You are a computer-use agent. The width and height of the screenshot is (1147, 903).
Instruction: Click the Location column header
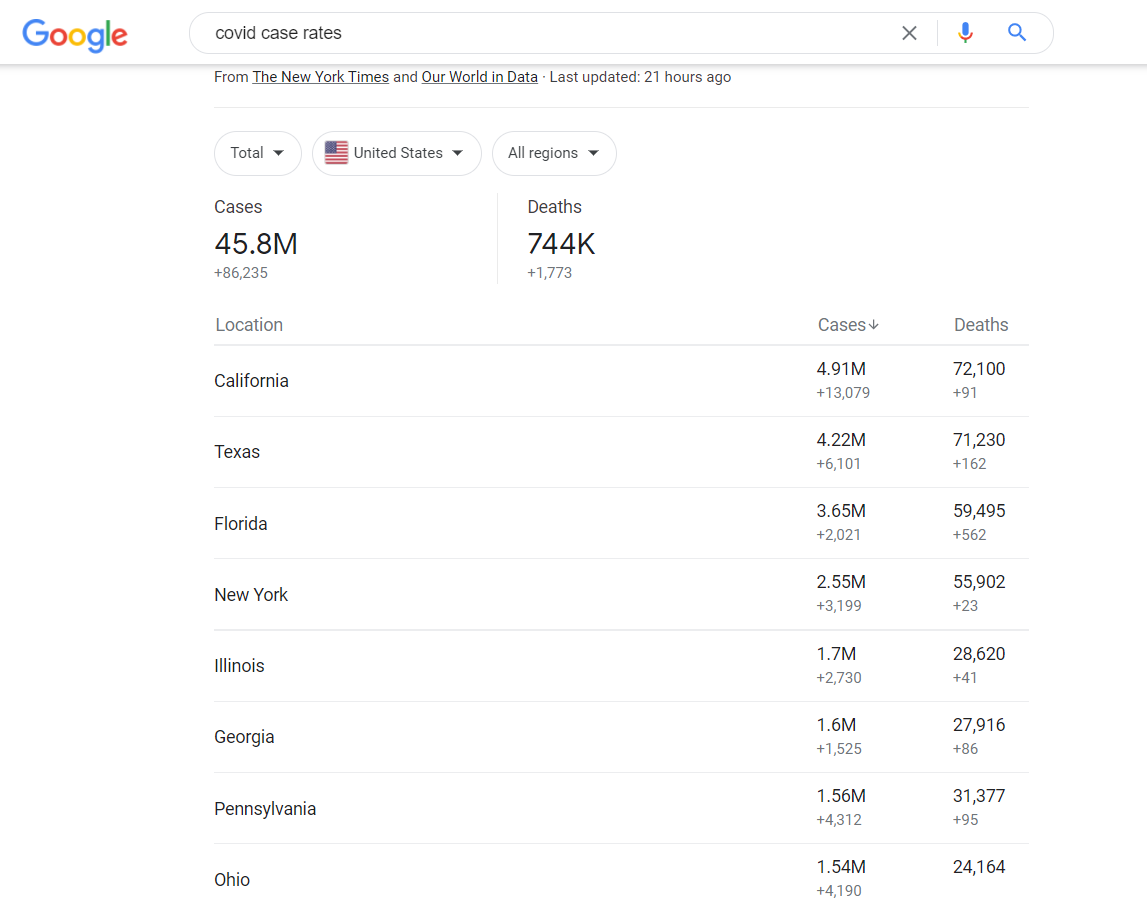(249, 324)
